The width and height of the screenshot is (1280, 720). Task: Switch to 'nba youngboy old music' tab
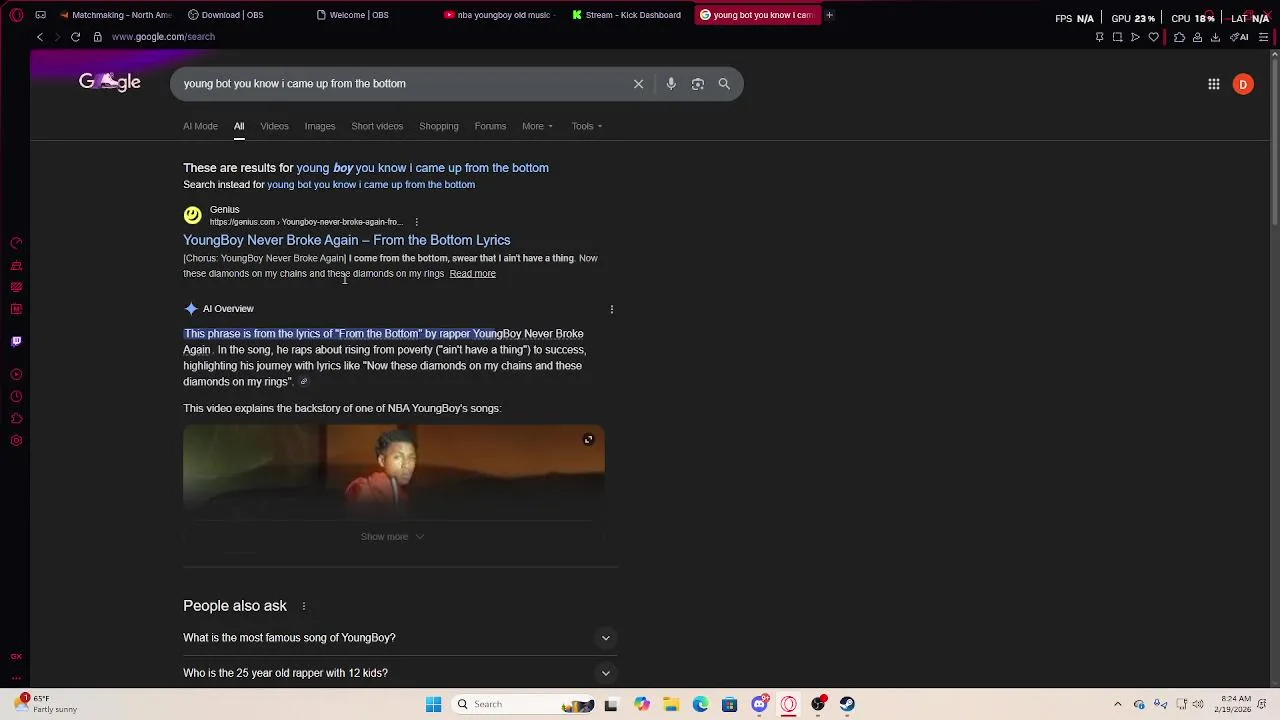tap(498, 15)
